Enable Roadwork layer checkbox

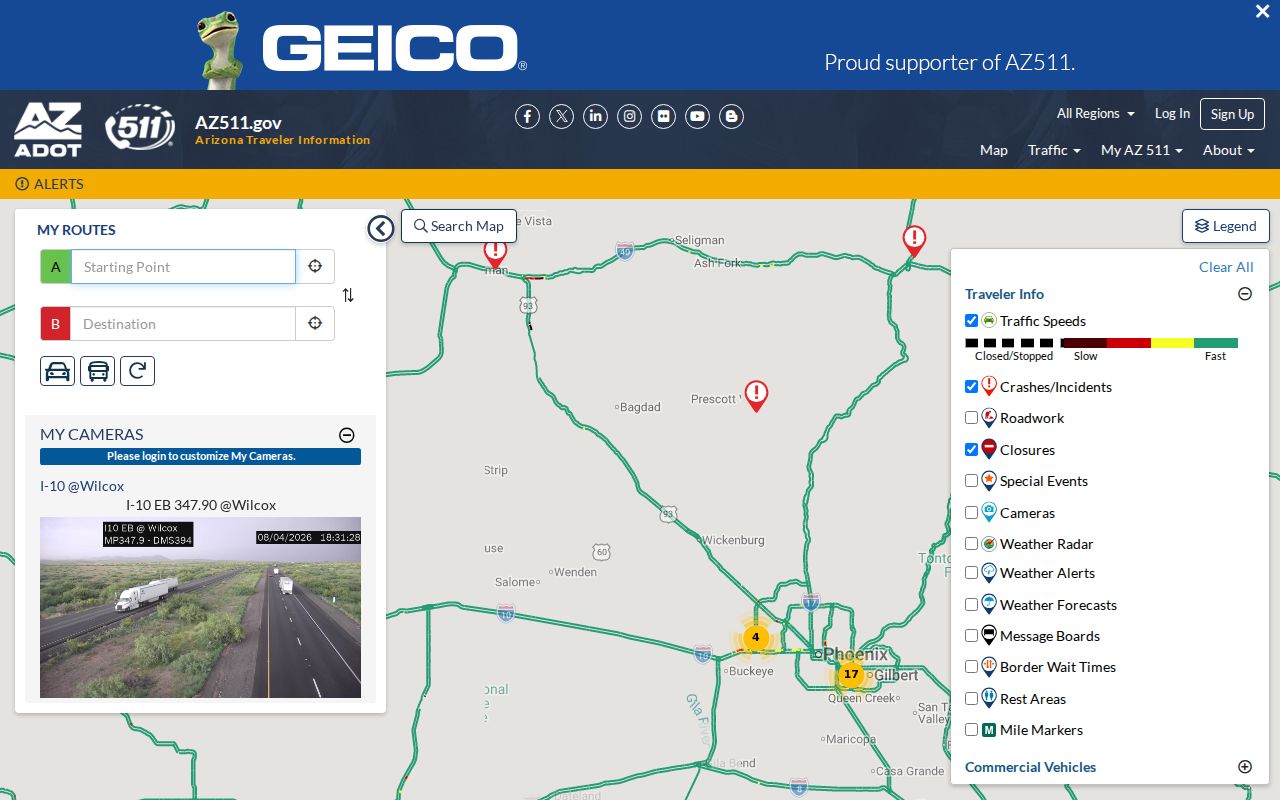971,418
